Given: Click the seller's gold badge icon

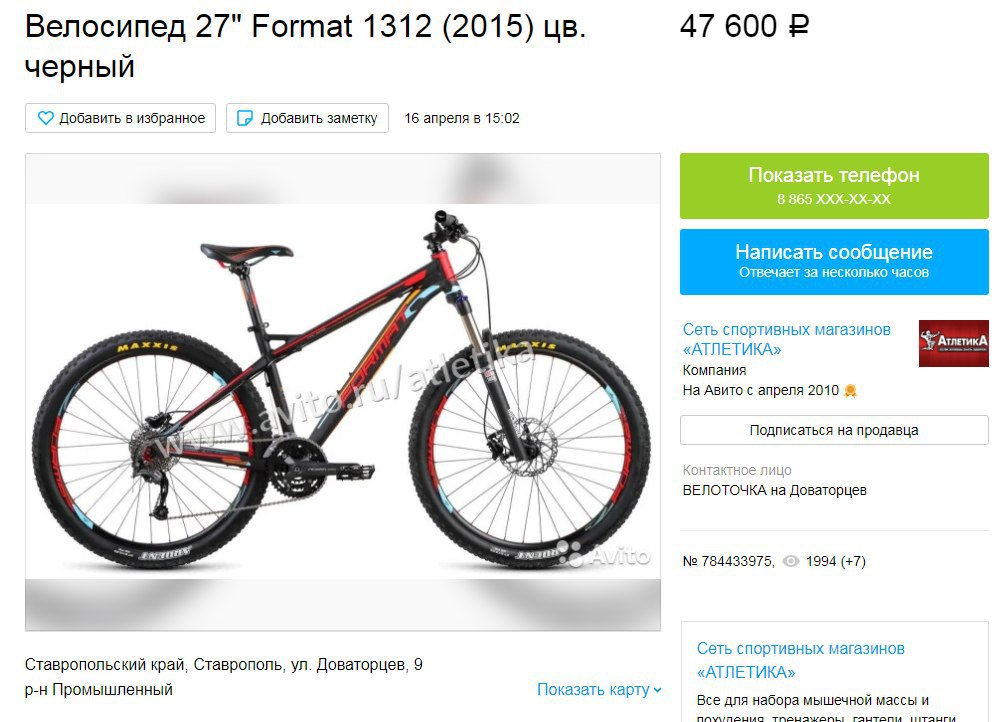Looking at the screenshot, I should tap(850, 390).
